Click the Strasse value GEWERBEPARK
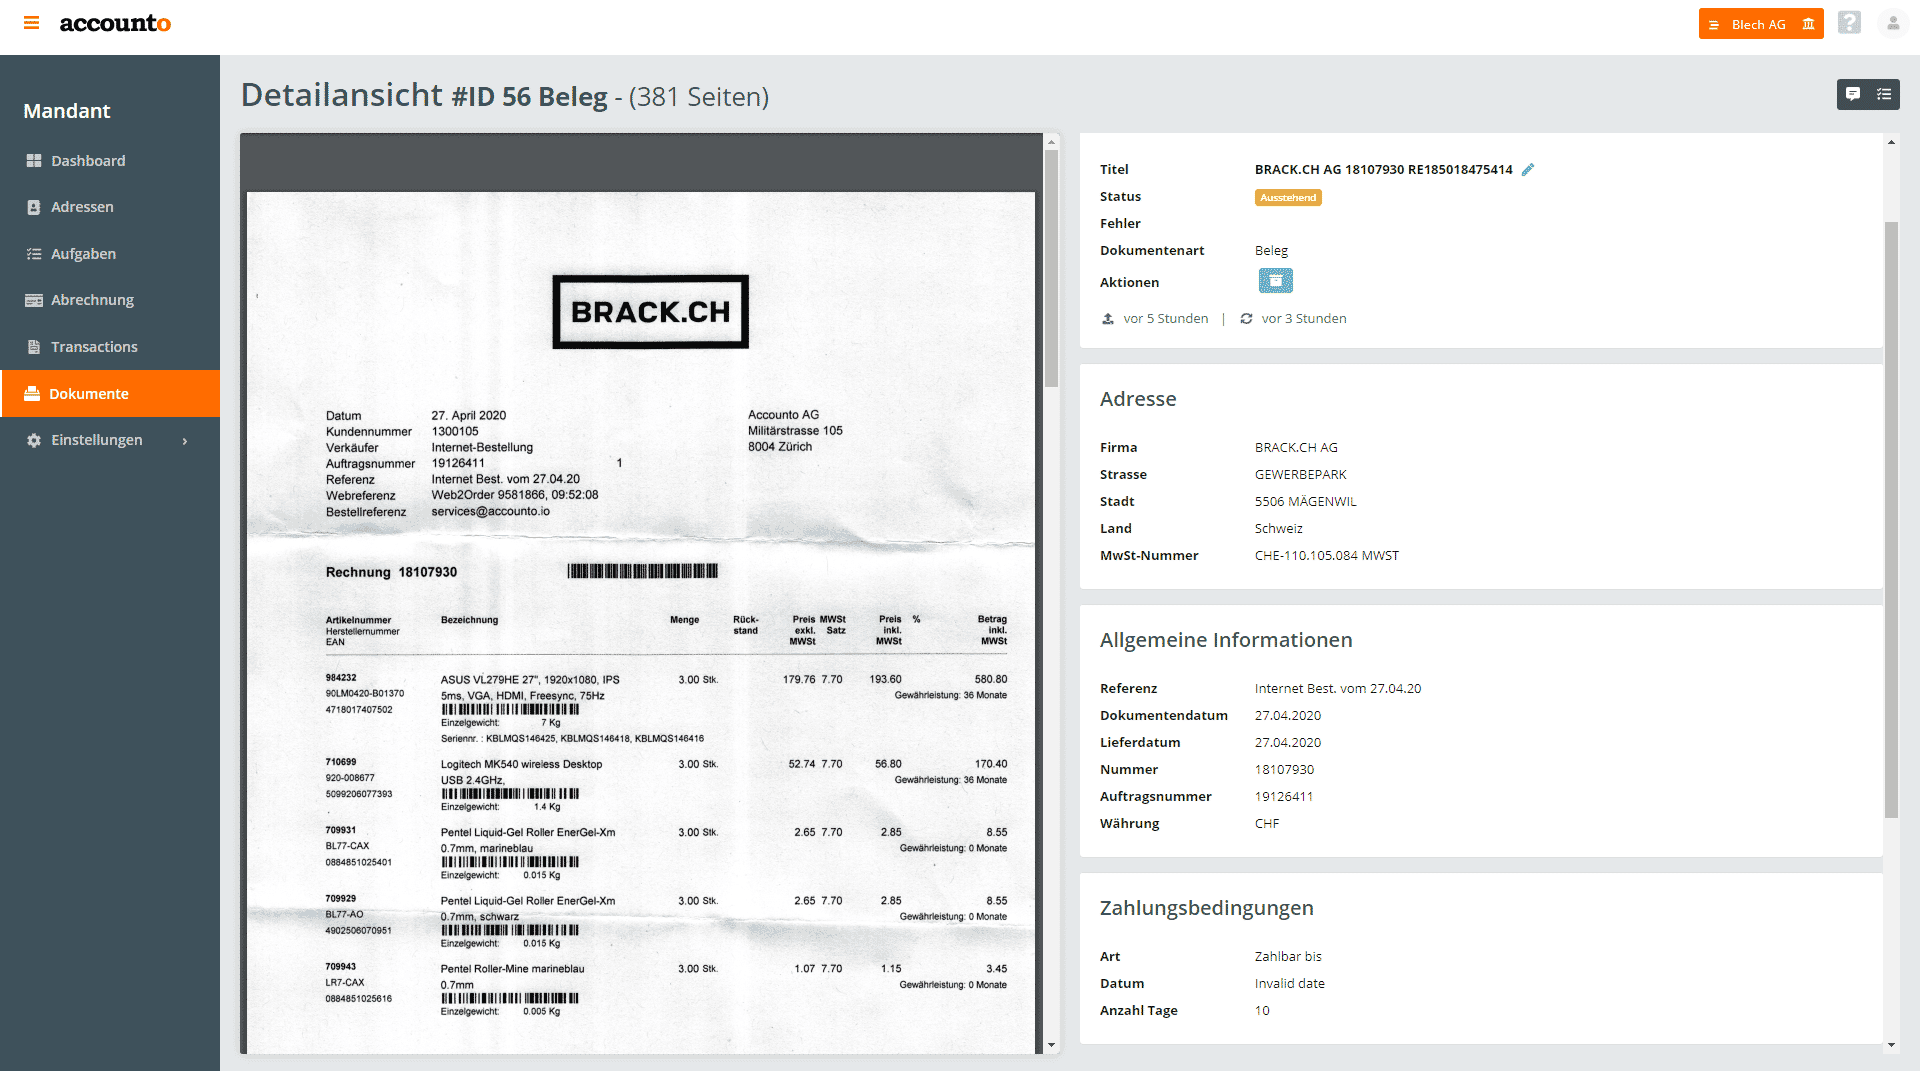The image size is (1920, 1071). [x=1300, y=475]
